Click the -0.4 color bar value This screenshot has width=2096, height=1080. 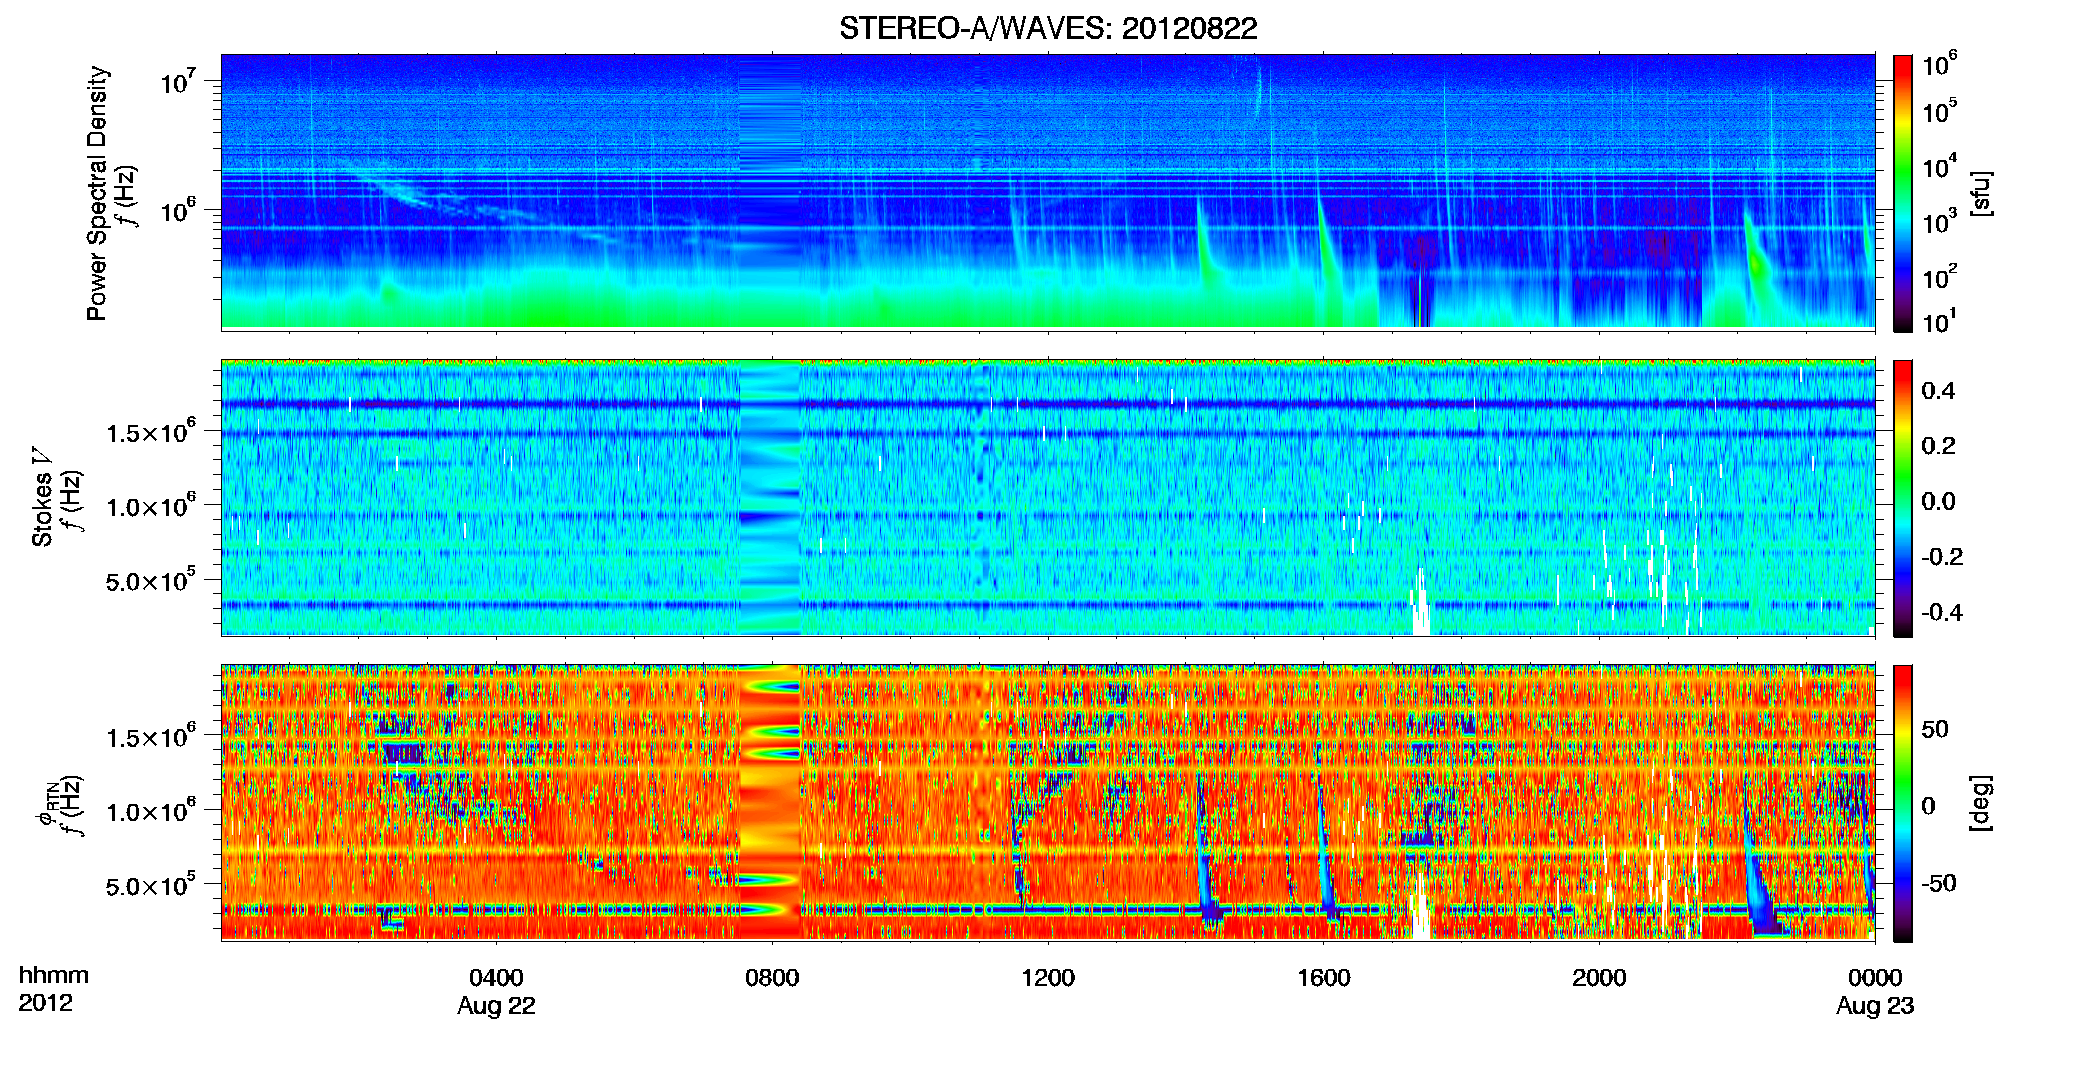pyautogui.click(x=1942, y=613)
